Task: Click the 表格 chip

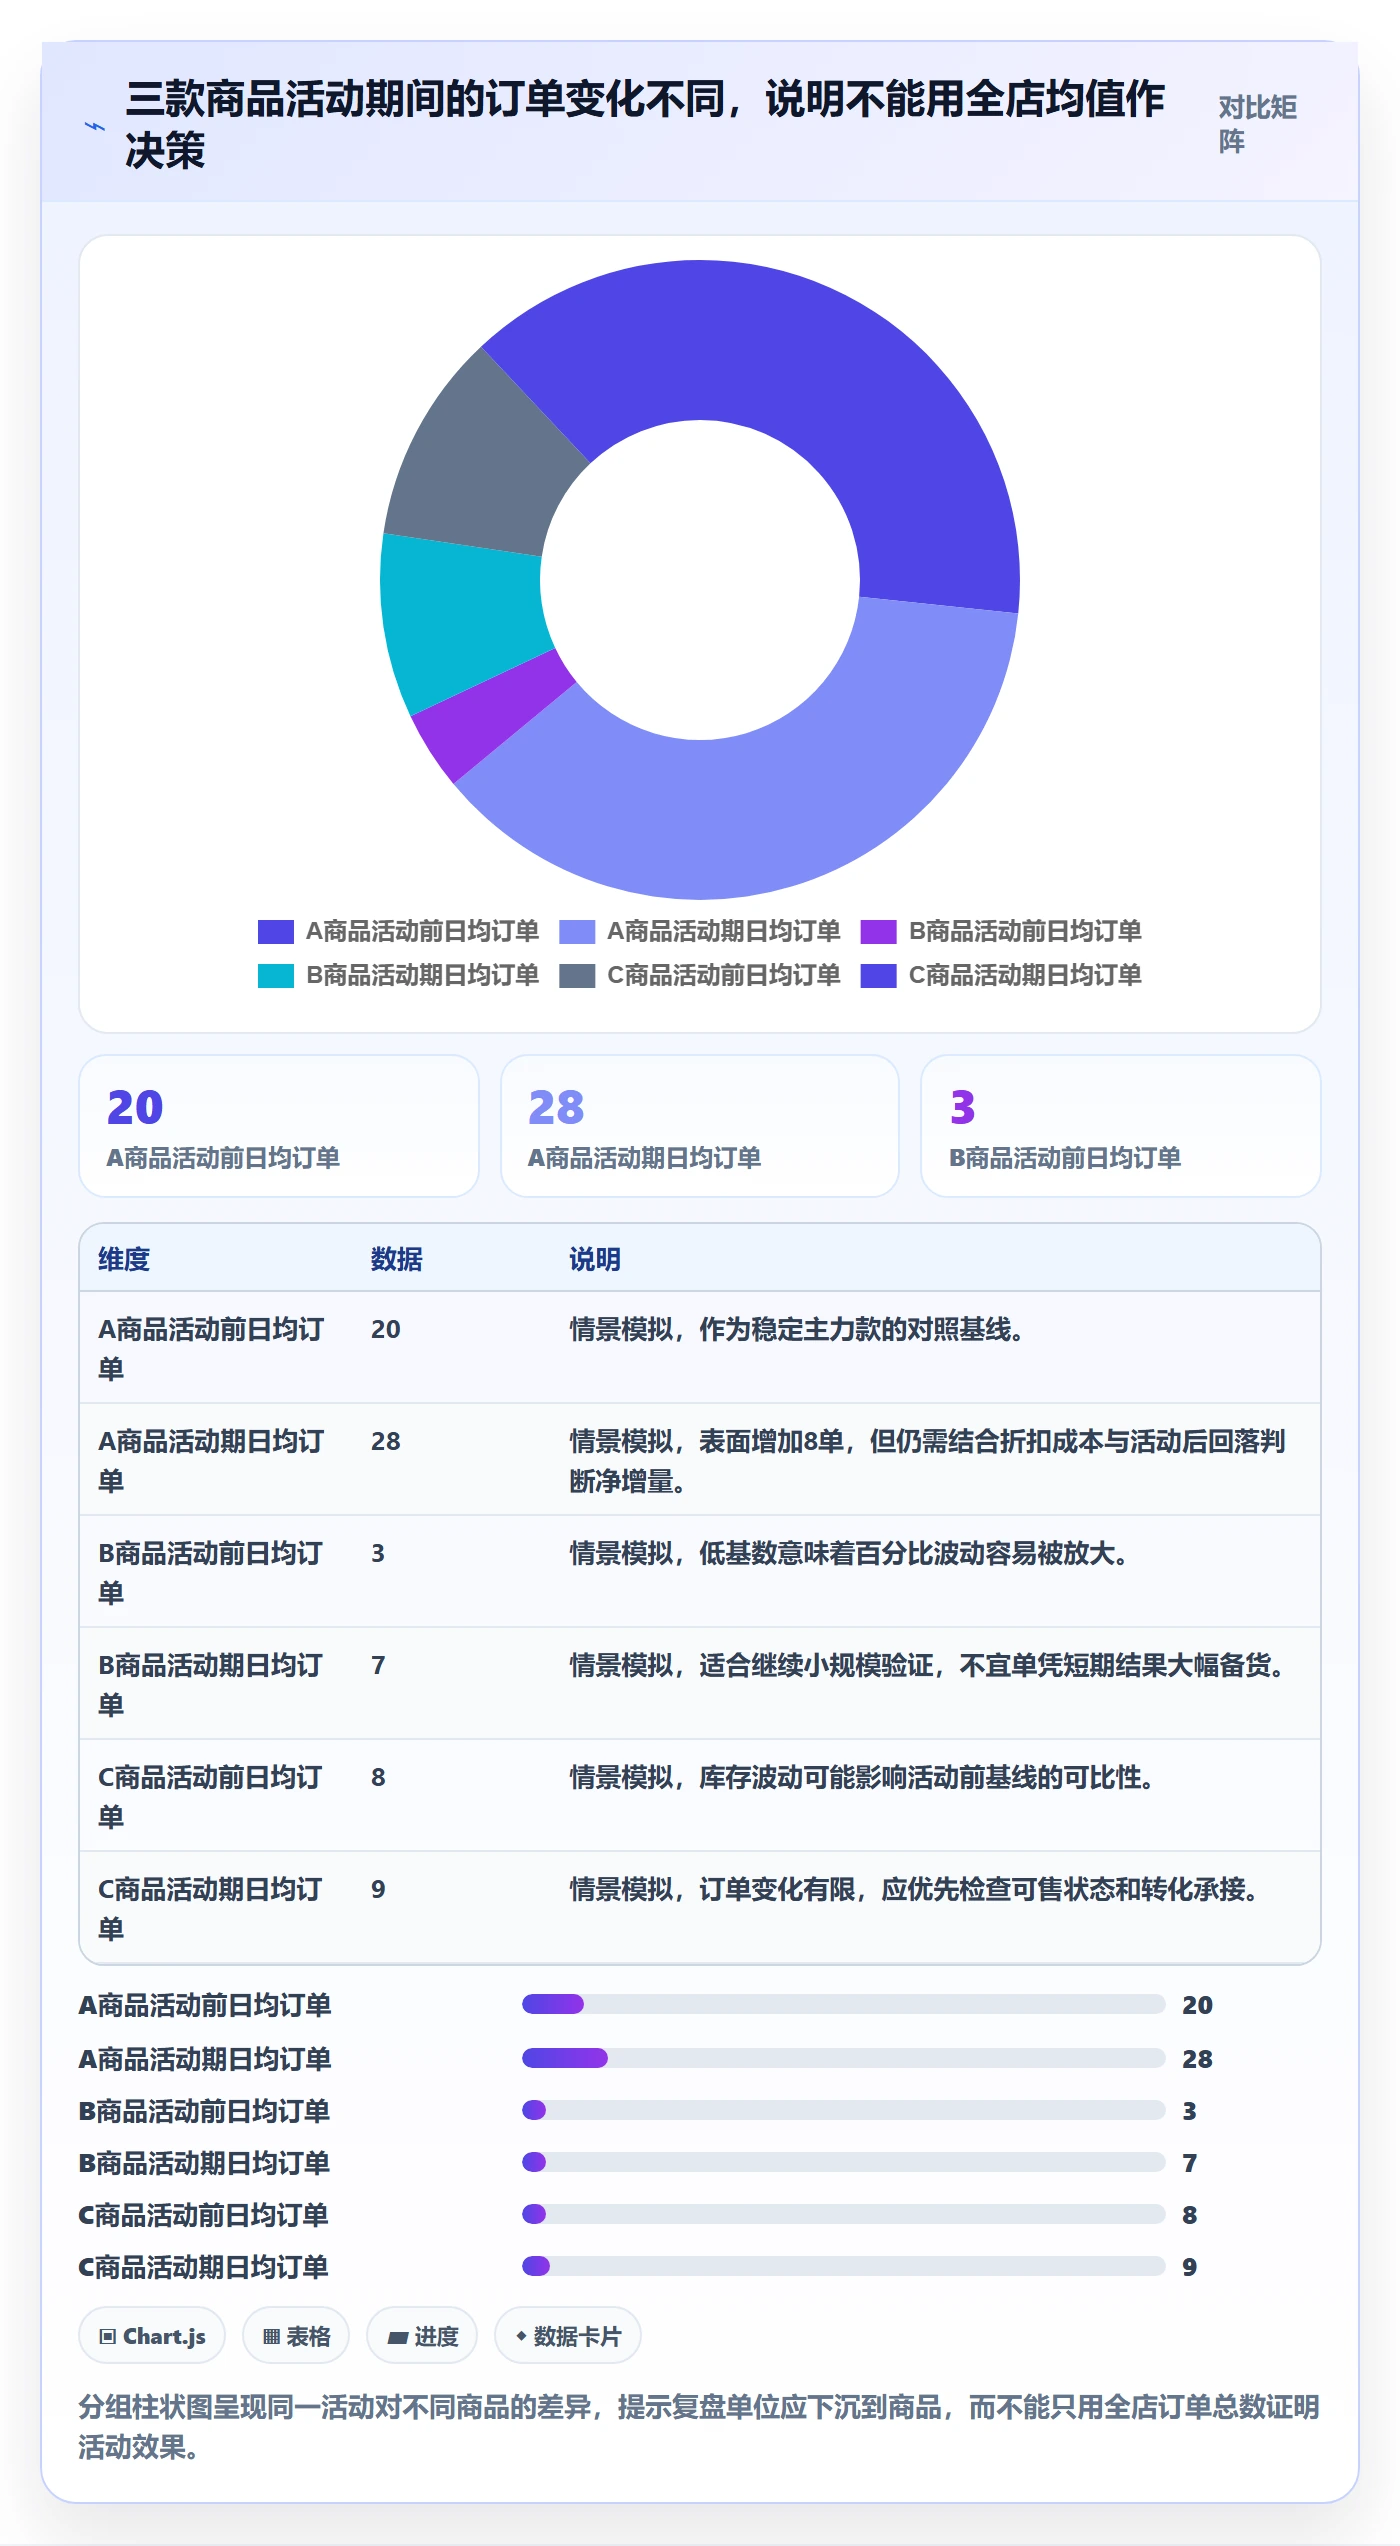Action: click(296, 2336)
